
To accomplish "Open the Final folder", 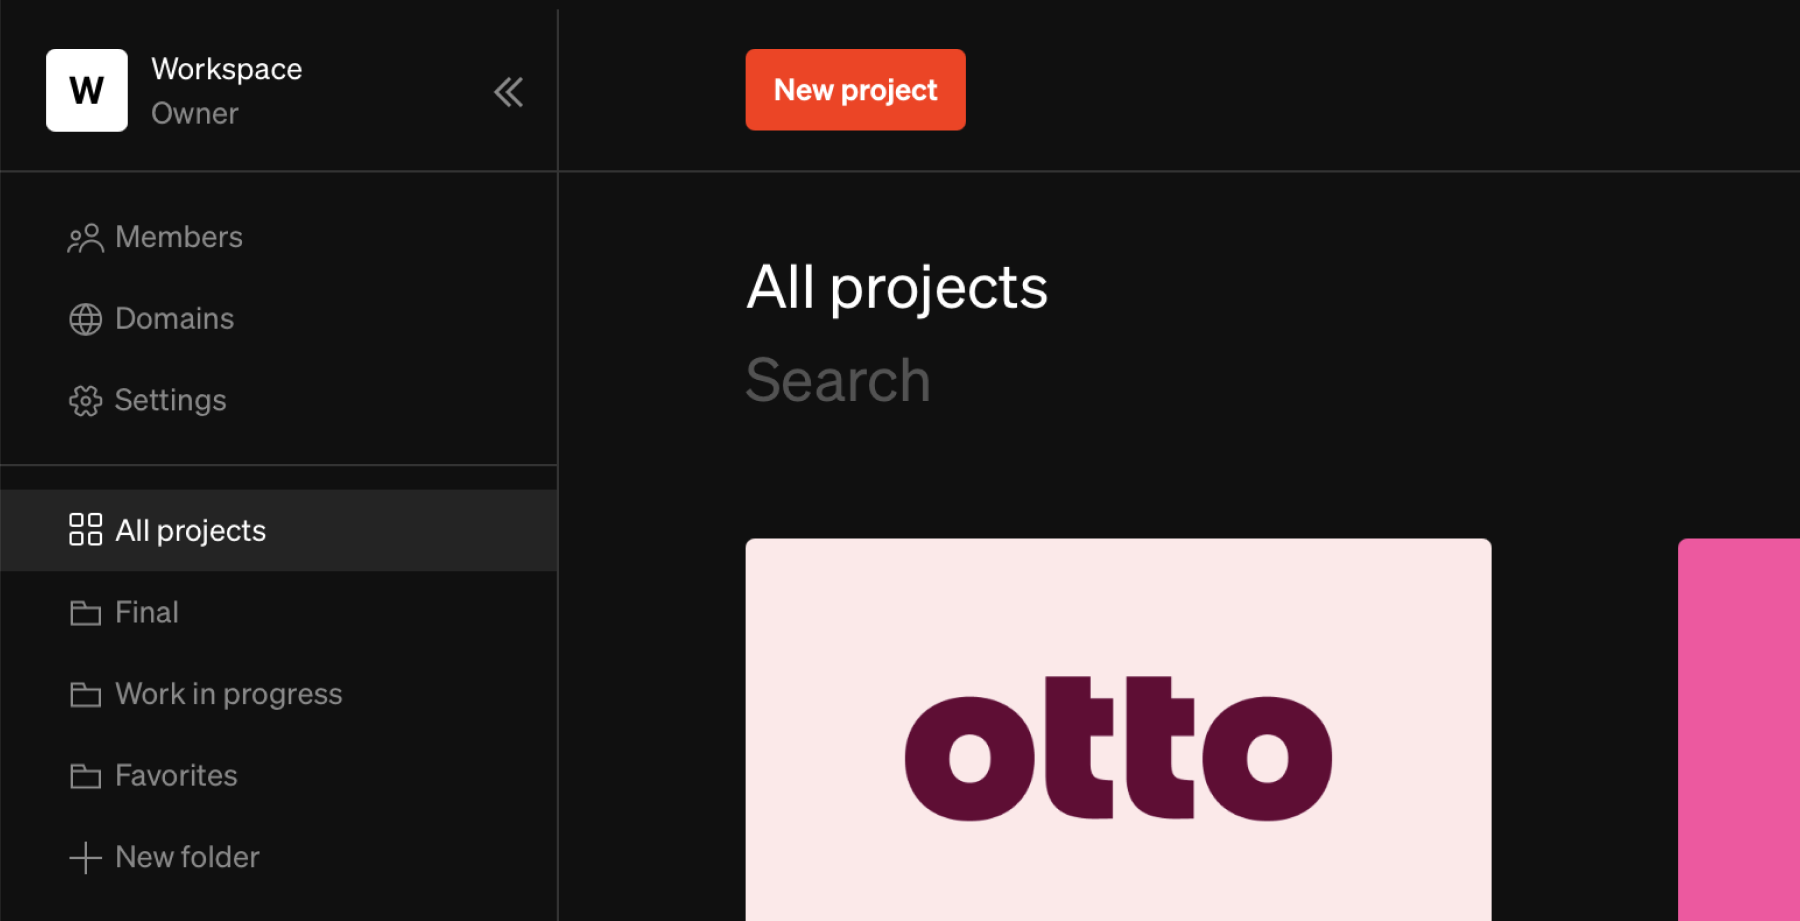I will [146, 612].
